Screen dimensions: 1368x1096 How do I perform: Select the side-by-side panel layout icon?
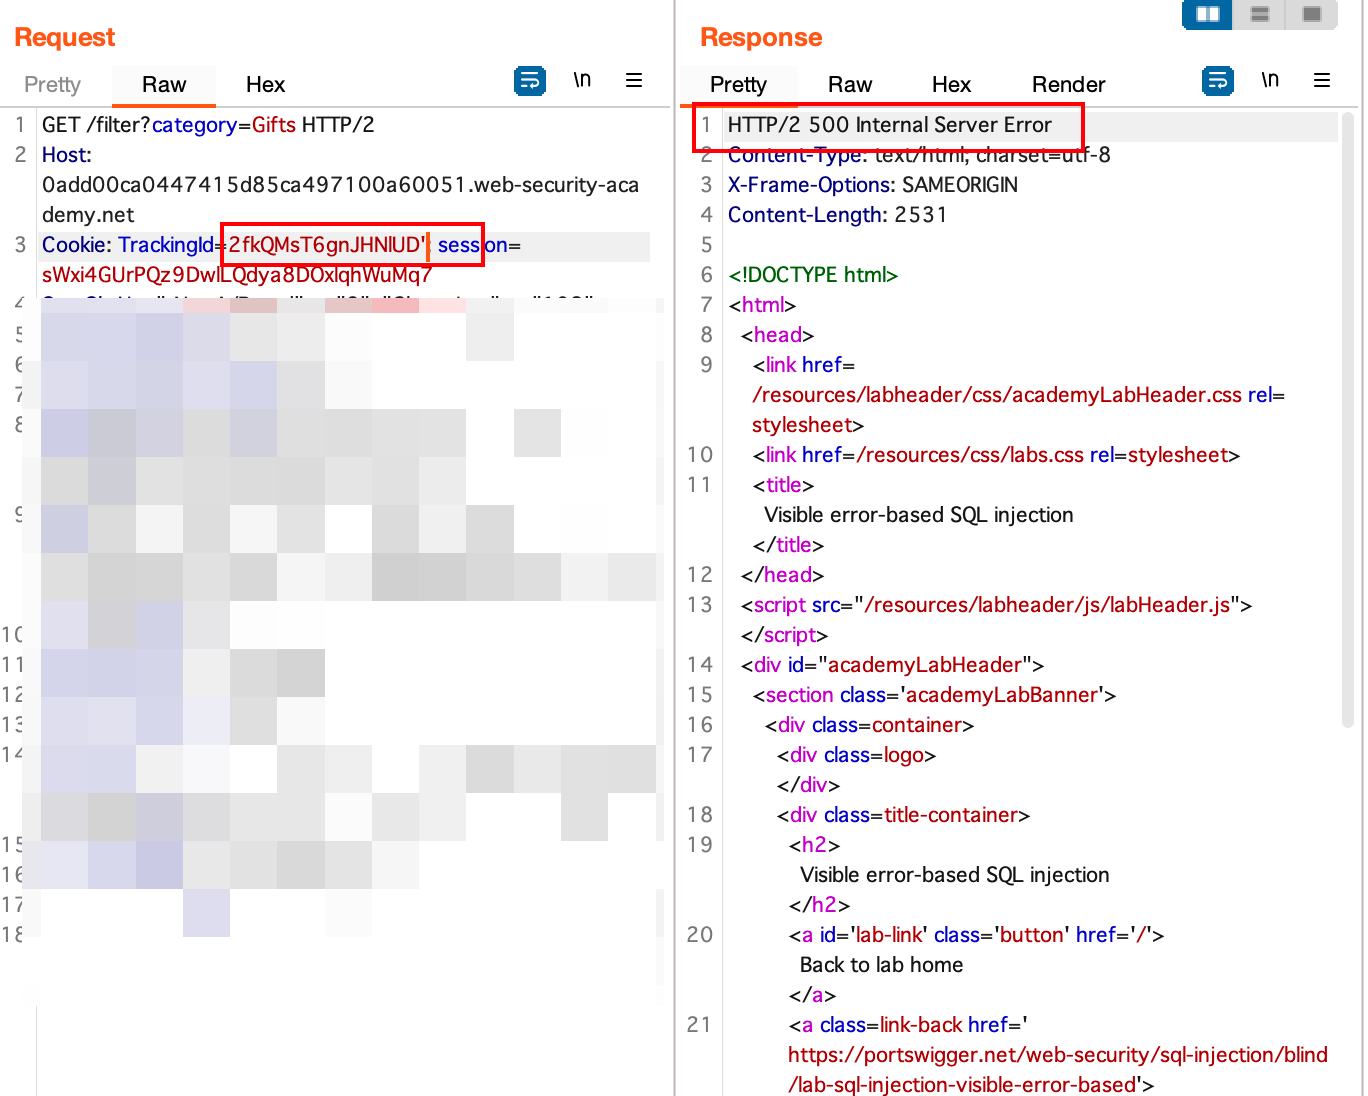1206,15
